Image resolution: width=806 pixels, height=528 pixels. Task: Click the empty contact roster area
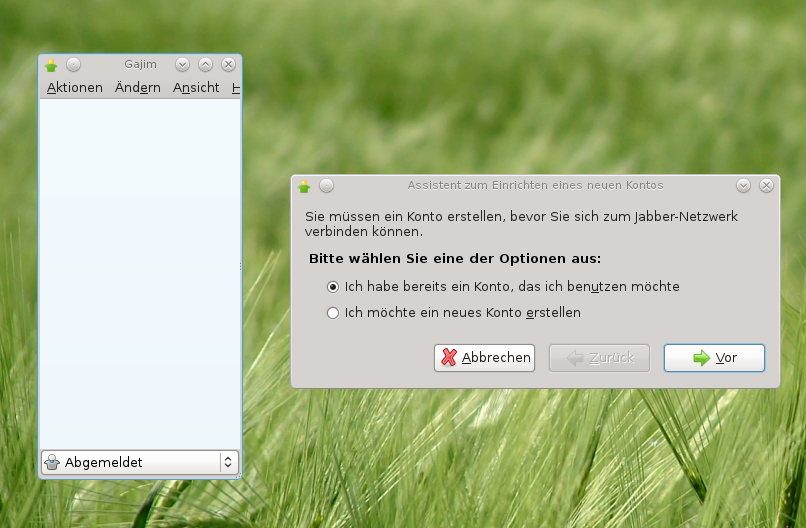click(140, 270)
